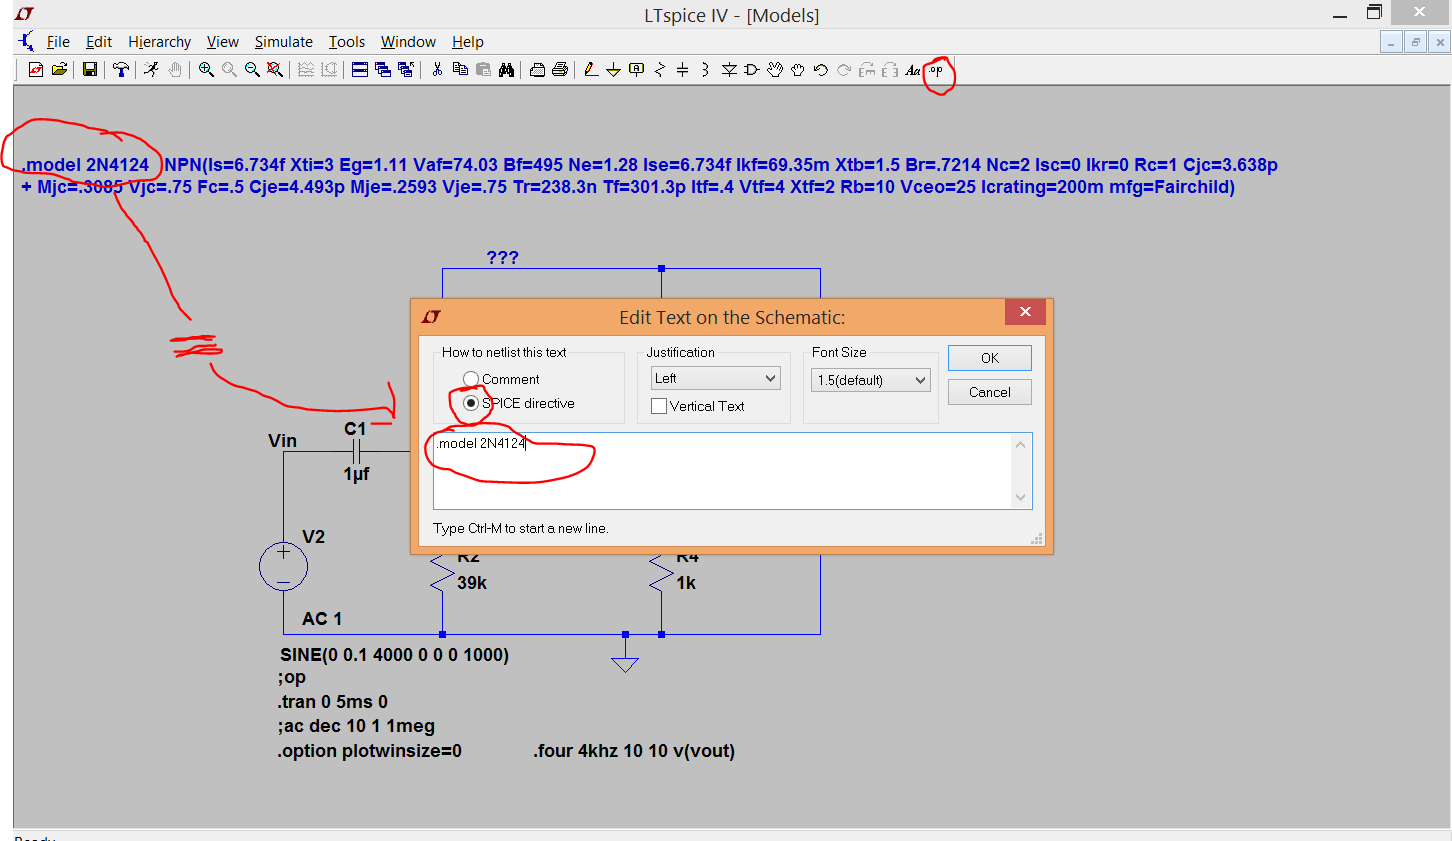1452x841 pixels.
Task: Click the Undo arrow icon
Action: (x=821, y=70)
